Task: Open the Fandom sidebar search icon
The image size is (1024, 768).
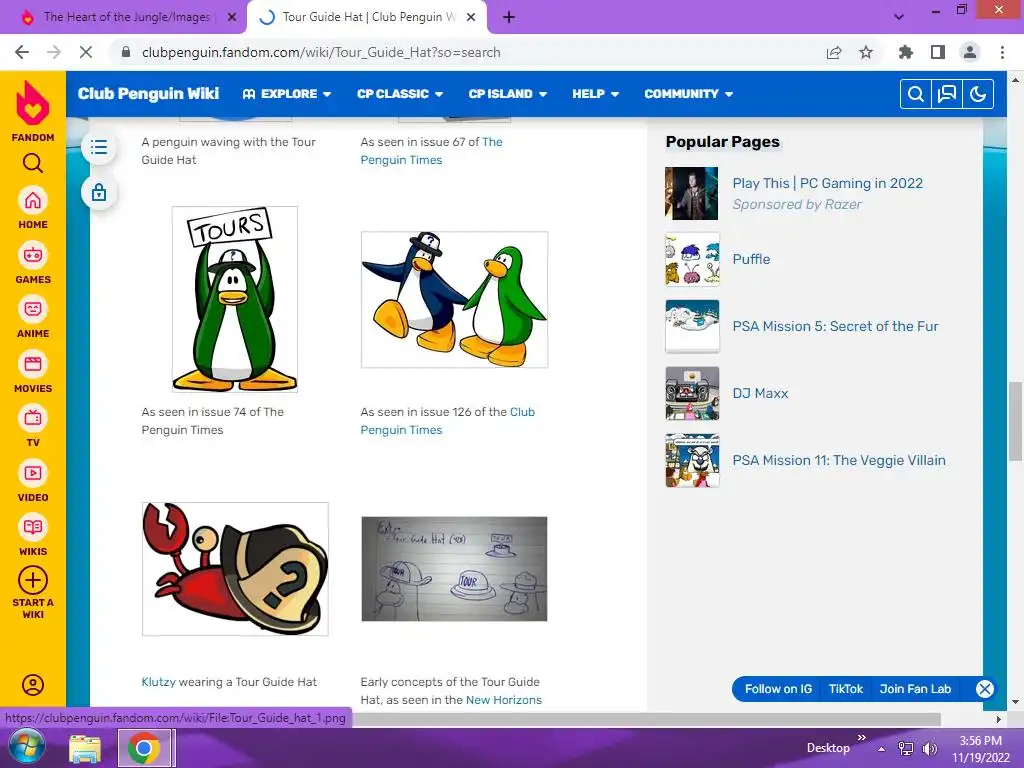Action: coord(33,163)
